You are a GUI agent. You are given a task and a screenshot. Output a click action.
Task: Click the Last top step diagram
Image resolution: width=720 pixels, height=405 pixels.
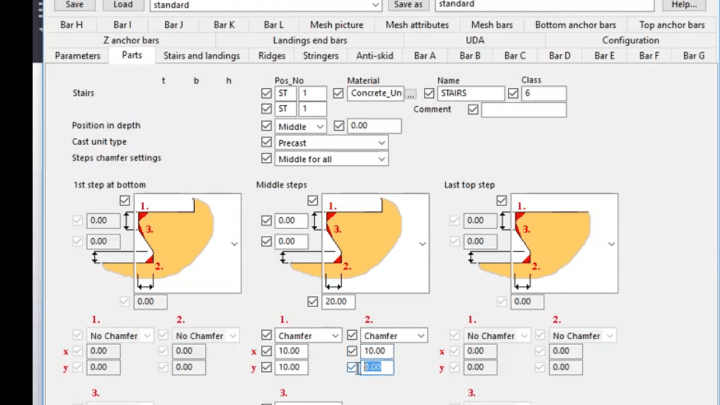[564, 243]
